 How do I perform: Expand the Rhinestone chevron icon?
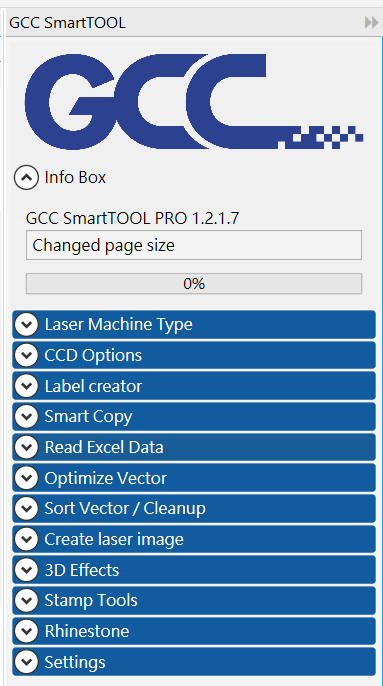pos(27,631)
